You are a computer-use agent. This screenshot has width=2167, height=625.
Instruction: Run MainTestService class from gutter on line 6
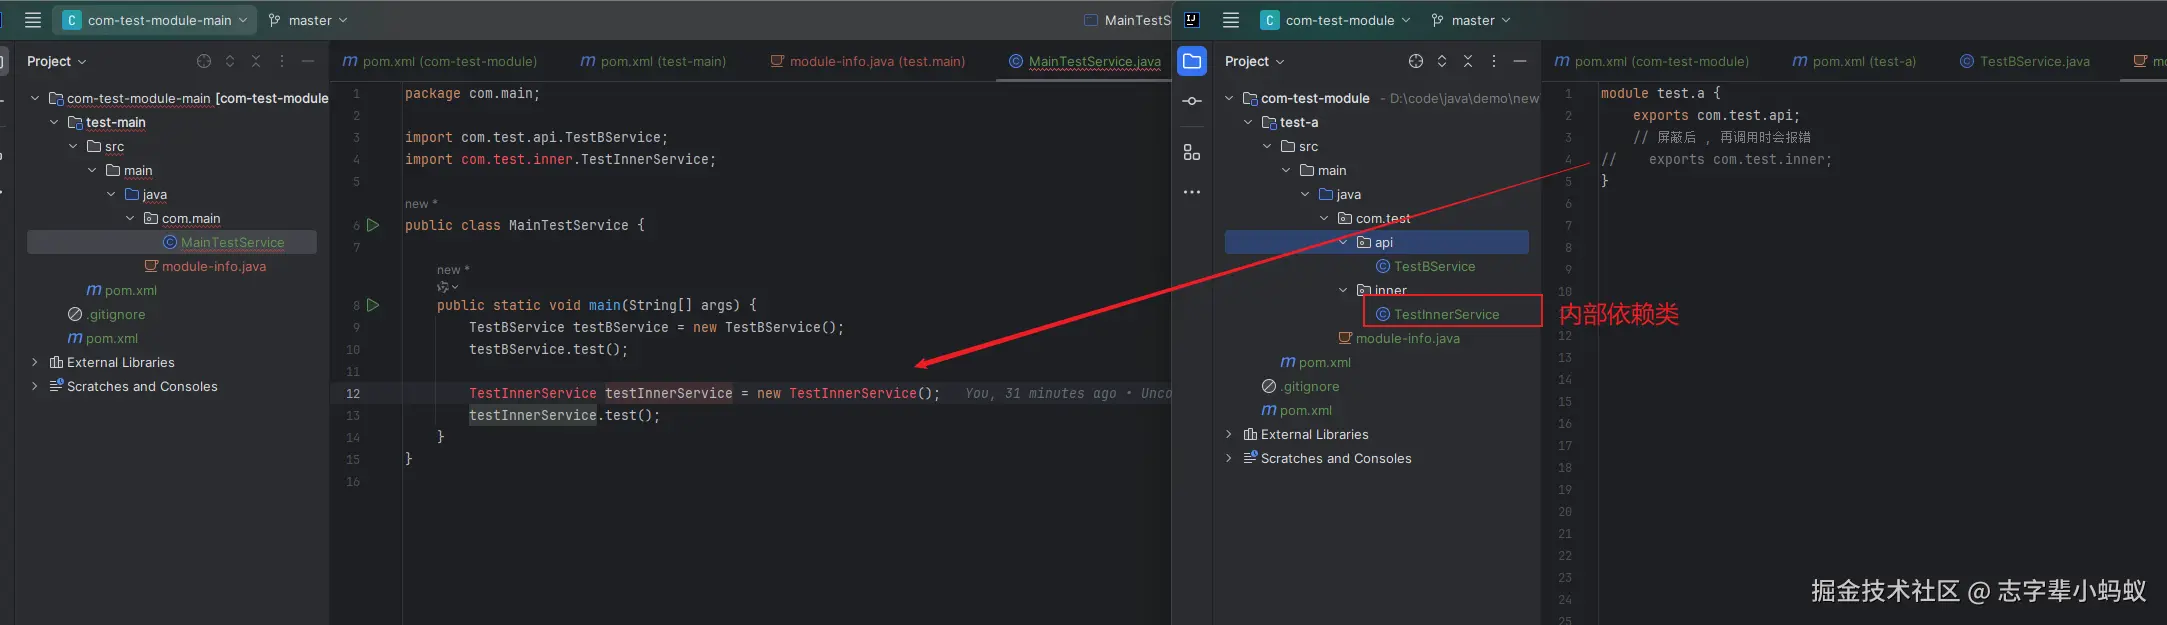point(373,225)
